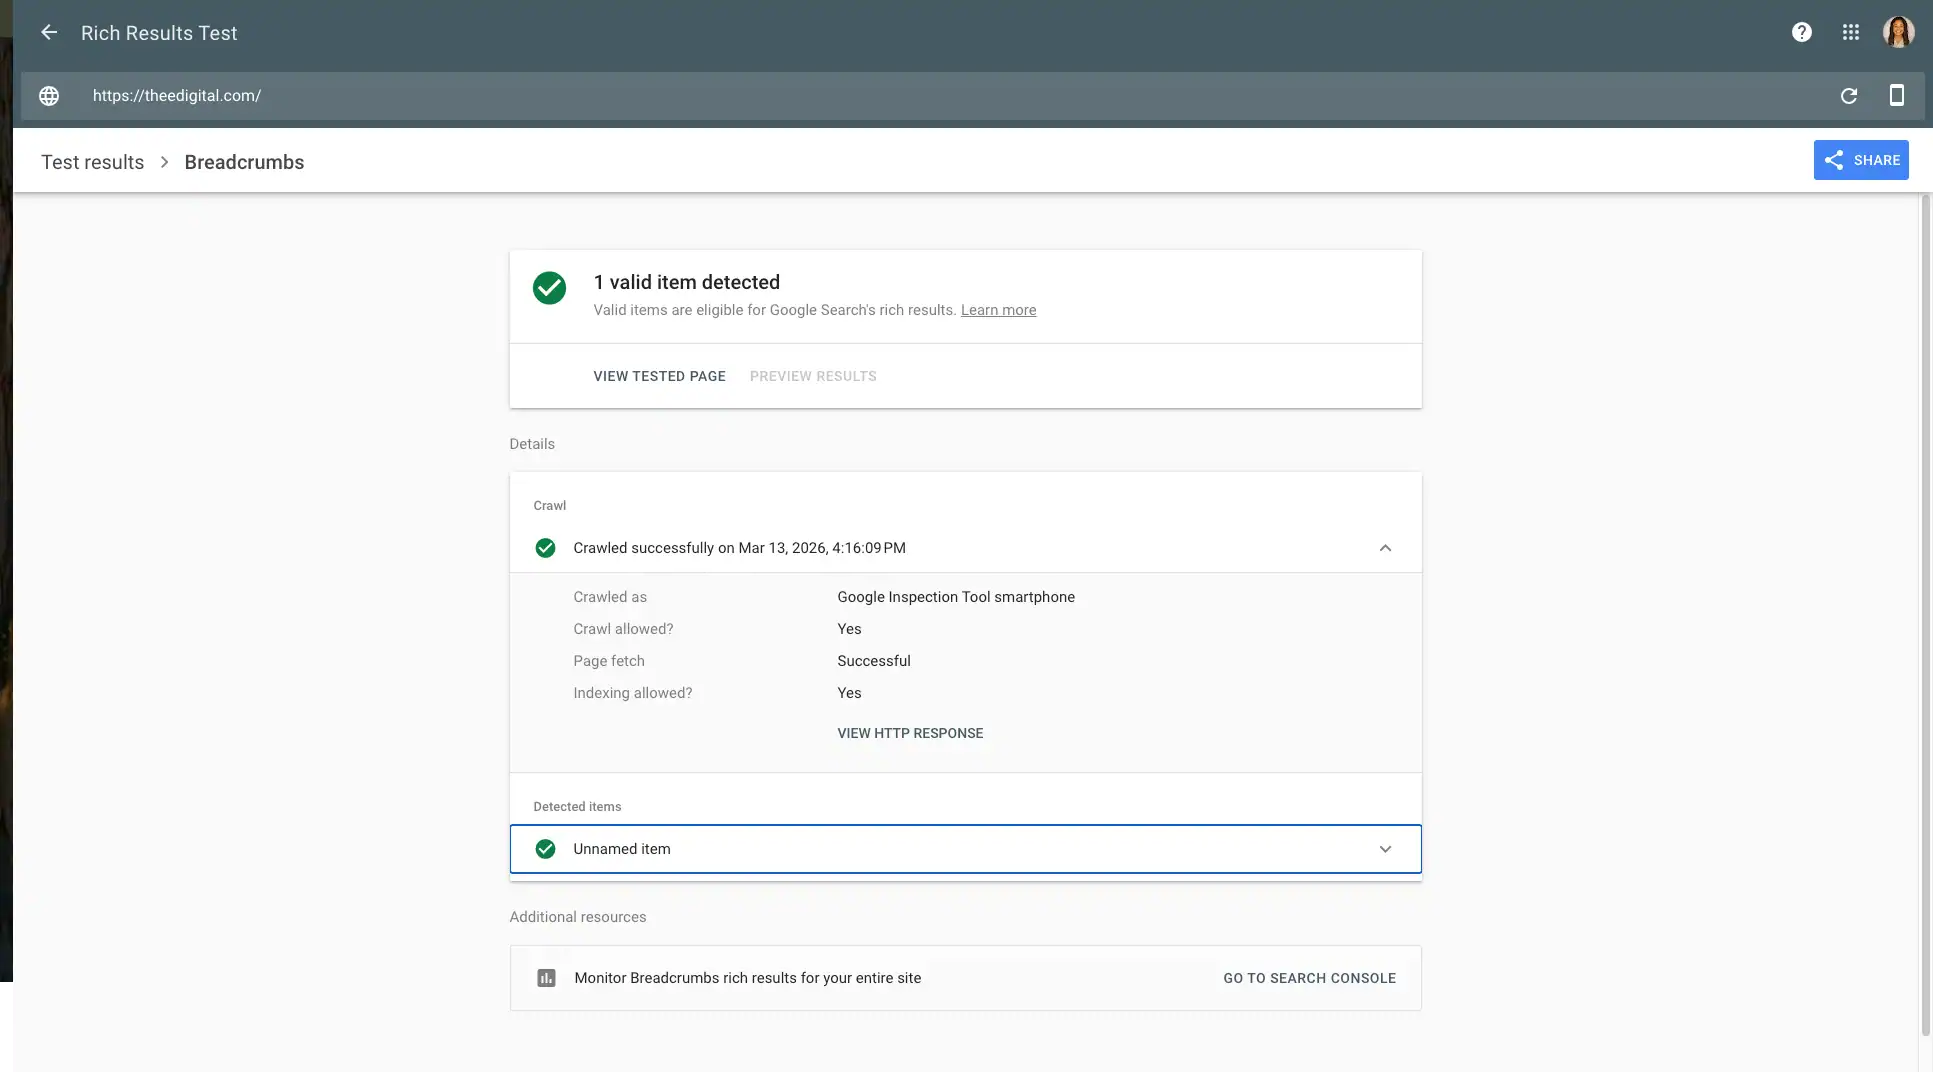This screenshot has width=1933, height=1072.
Task: Open the help question mark icon
Action: [x=1801, y=33]
